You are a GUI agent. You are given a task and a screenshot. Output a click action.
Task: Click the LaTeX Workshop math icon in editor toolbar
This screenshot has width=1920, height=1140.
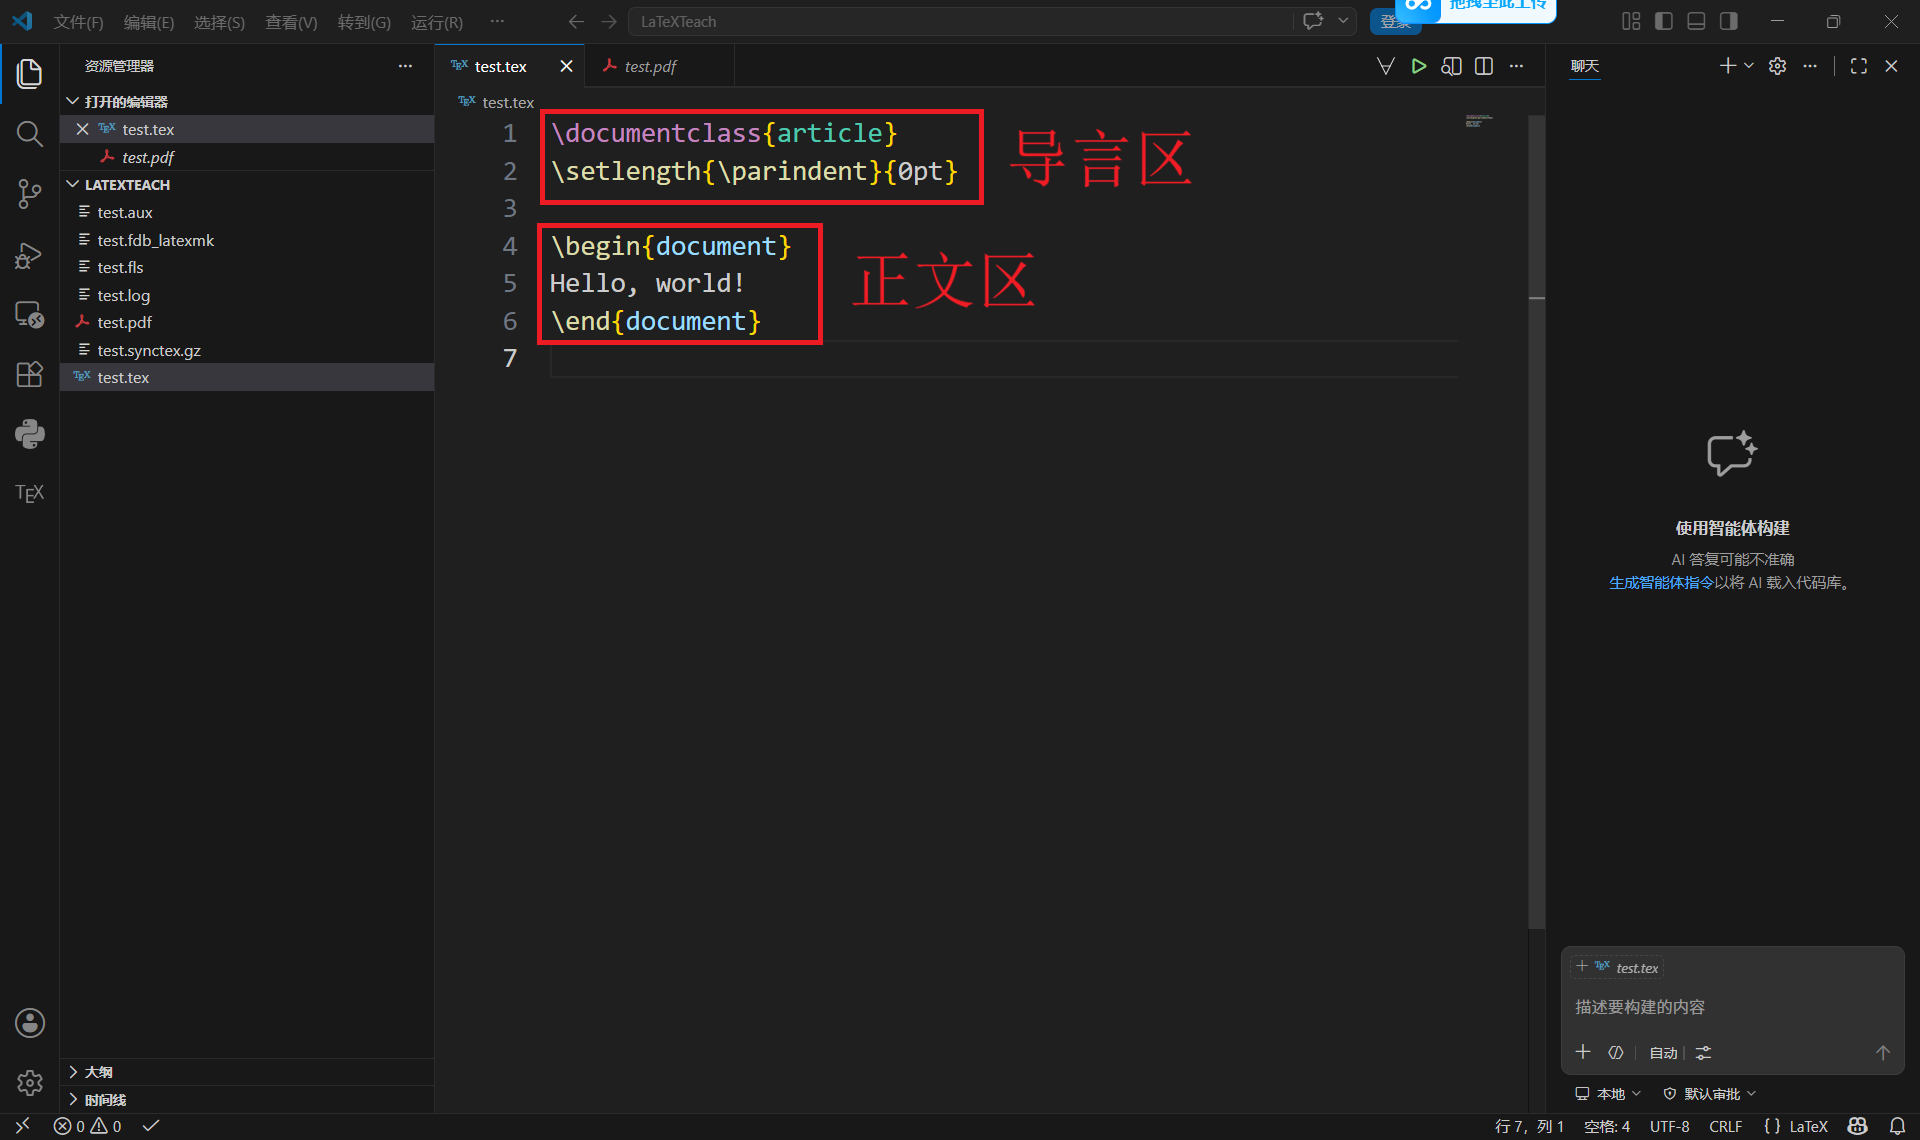1385,66
